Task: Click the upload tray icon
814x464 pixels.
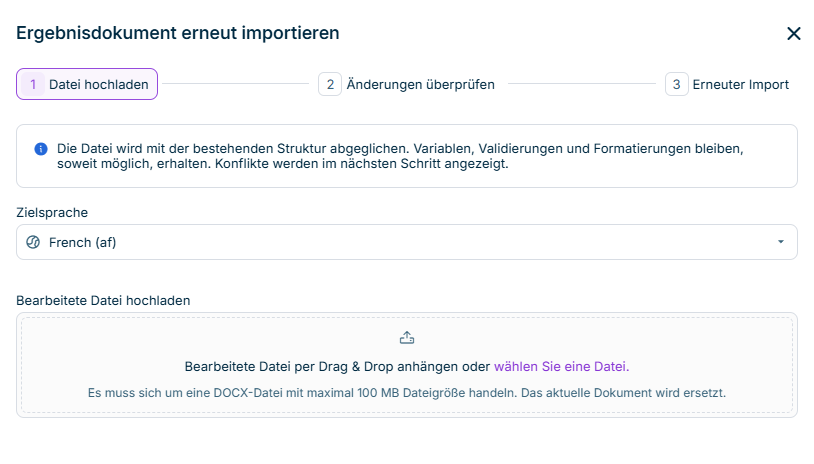Action: [406, 338]
